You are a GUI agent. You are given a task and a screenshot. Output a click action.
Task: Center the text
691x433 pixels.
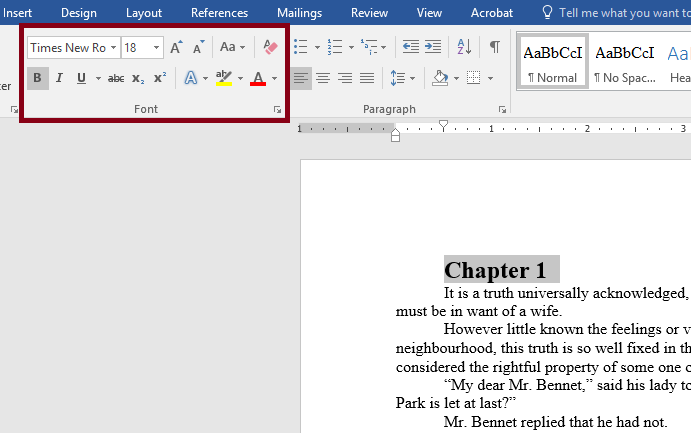click(323, 78)
